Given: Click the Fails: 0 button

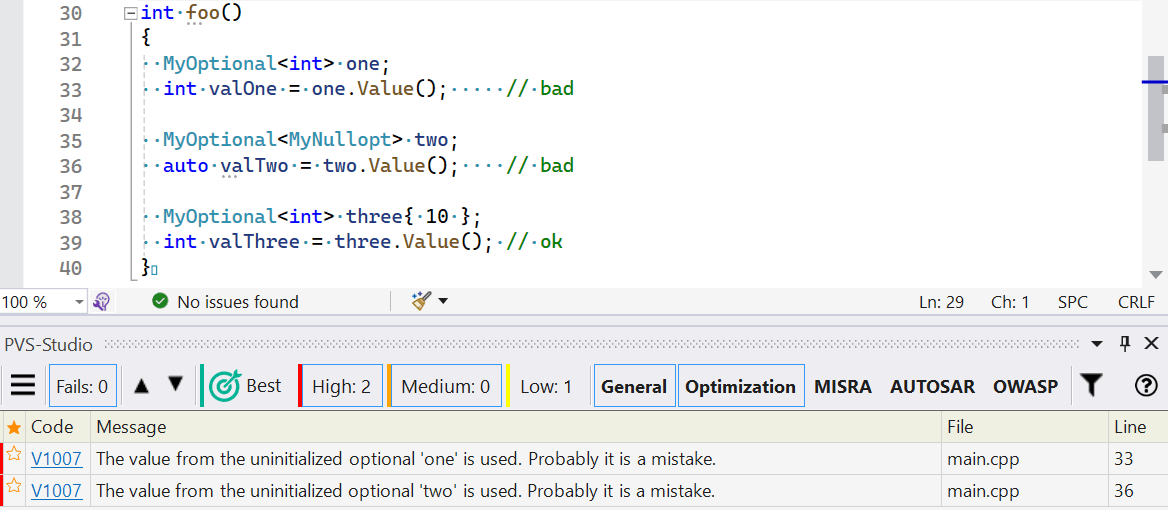Looking at the screenshot, I should point(82,386).
